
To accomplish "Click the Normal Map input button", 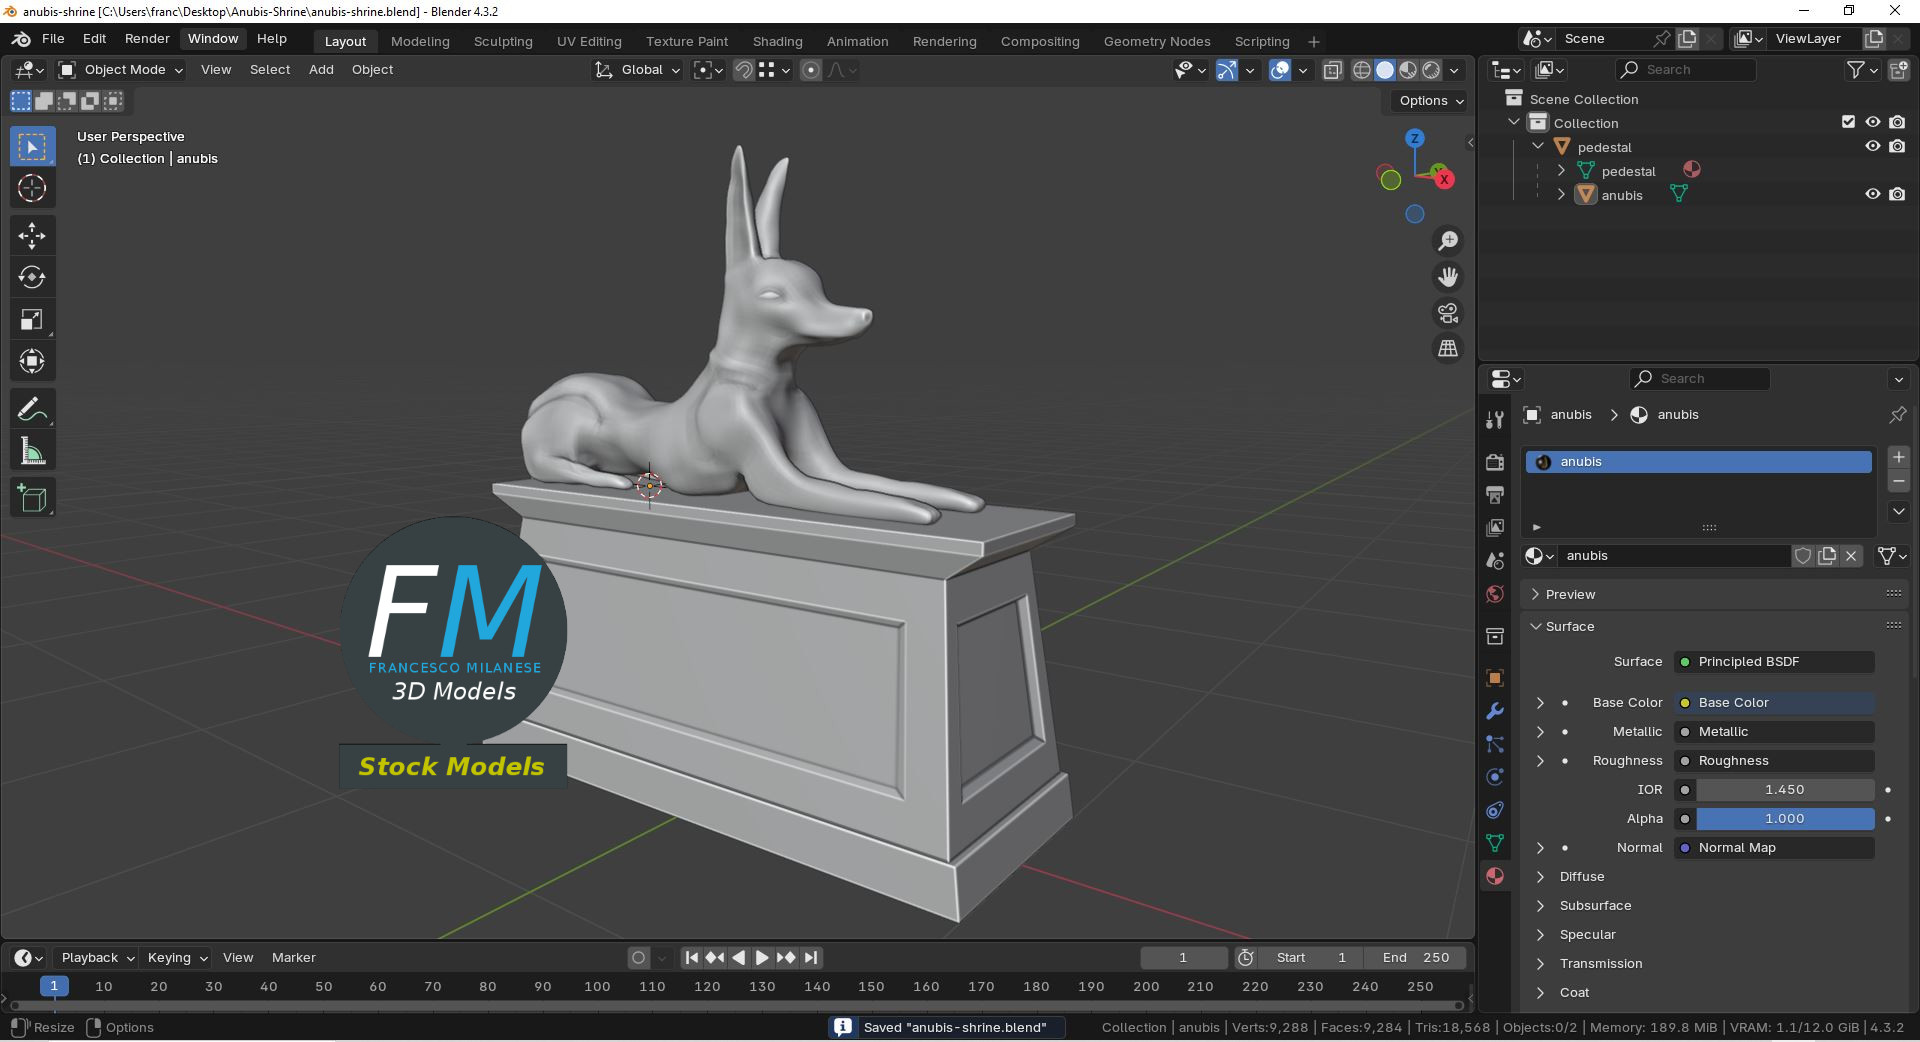I will pyautogui.click(x=1774, y=848).
